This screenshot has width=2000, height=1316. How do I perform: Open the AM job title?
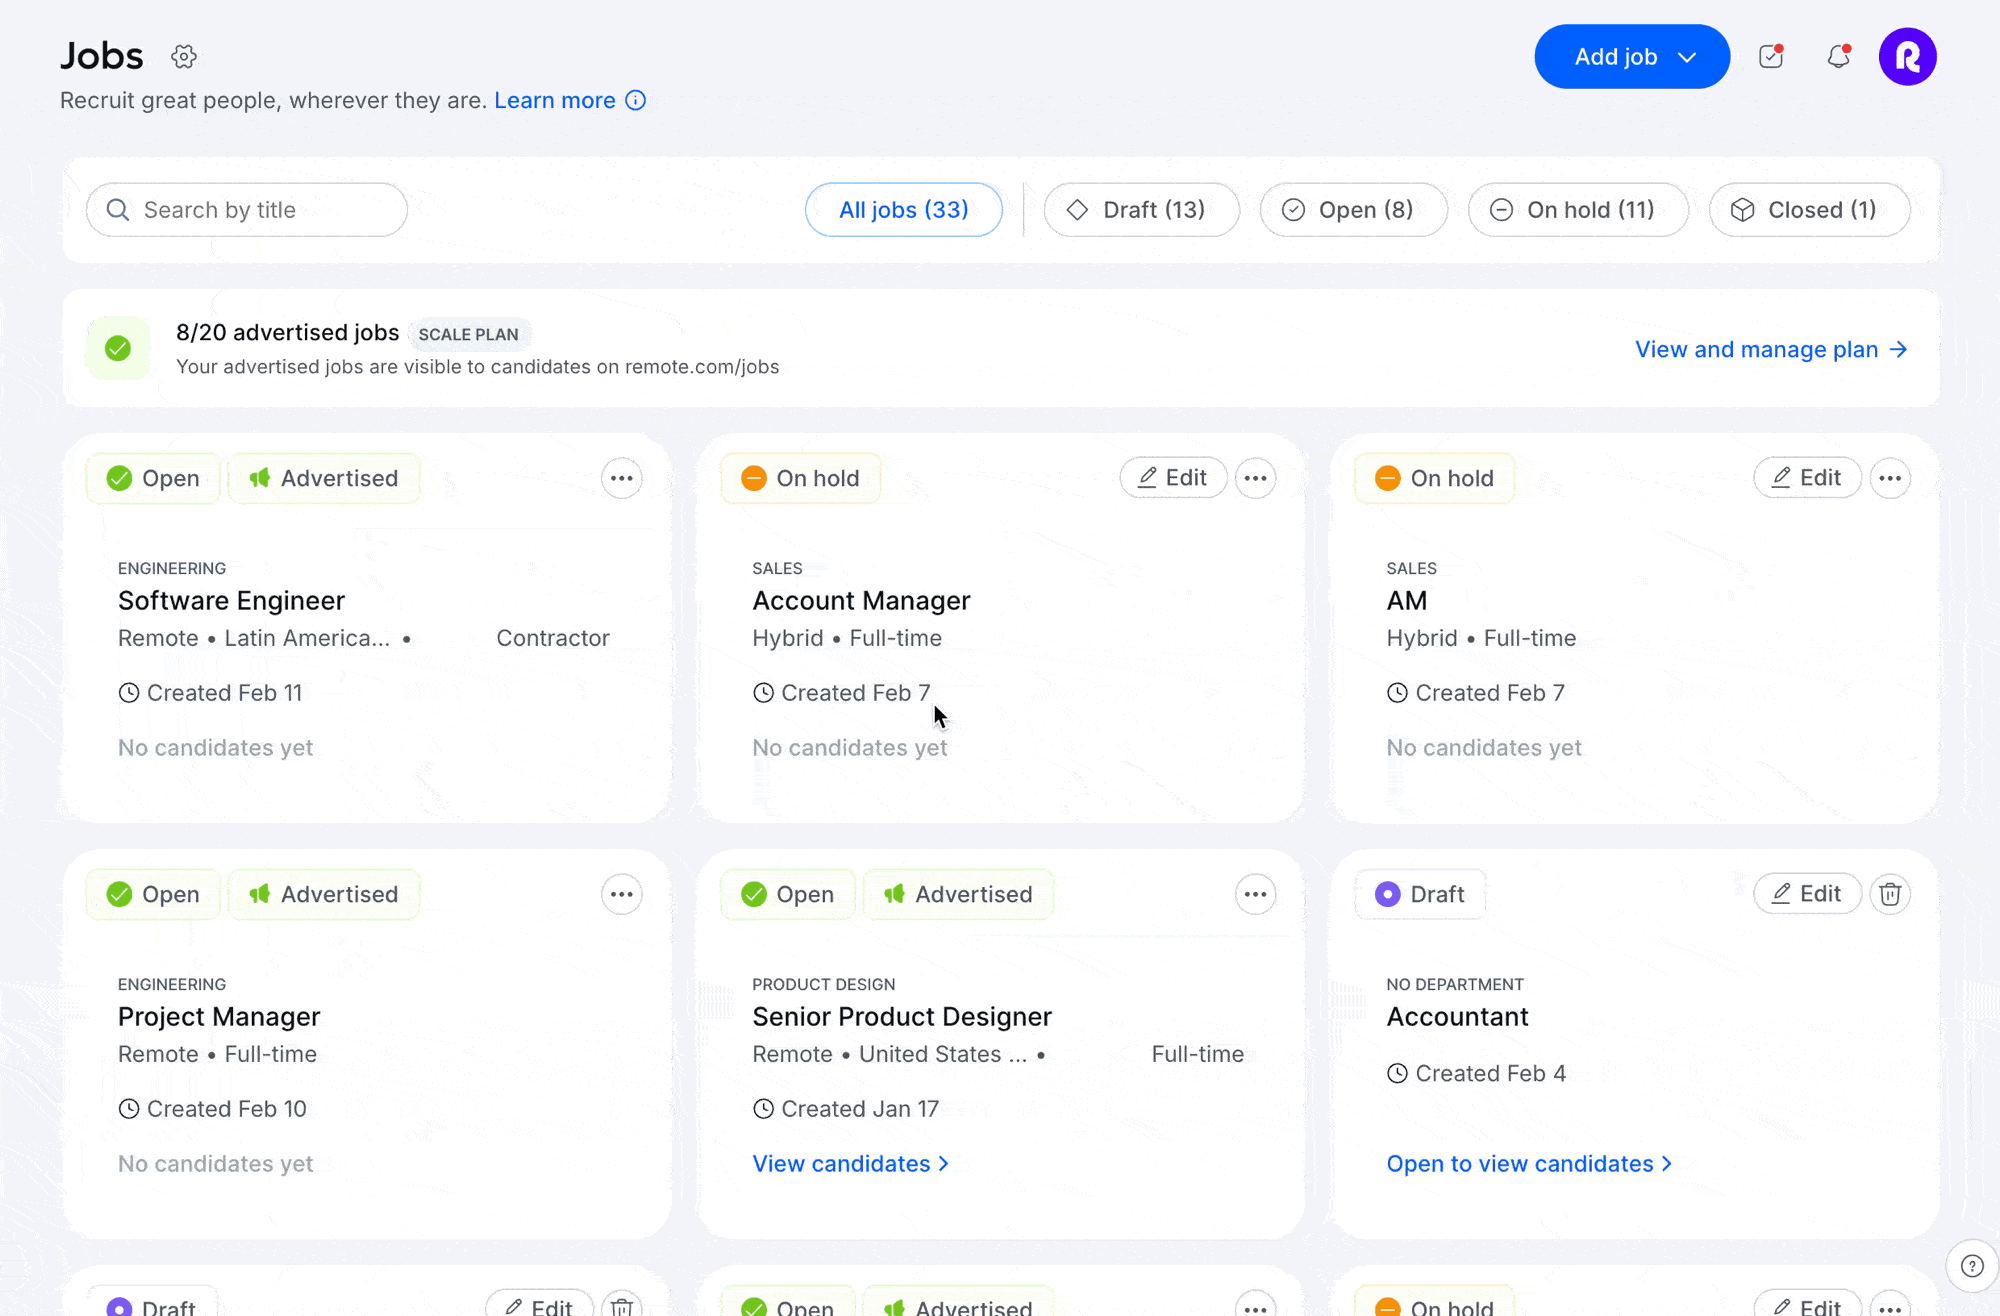pyautogui.click(x=1406, y=600)
